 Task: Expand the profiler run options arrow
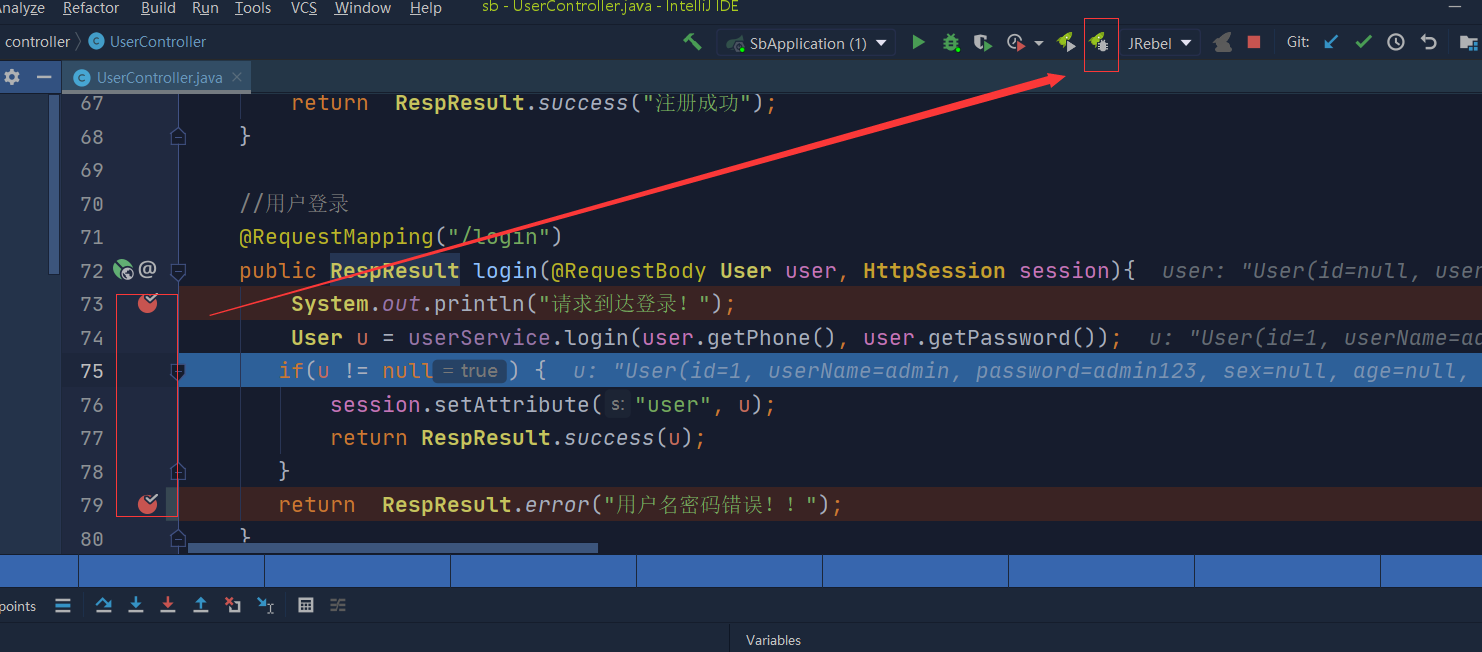(1039, 43)
